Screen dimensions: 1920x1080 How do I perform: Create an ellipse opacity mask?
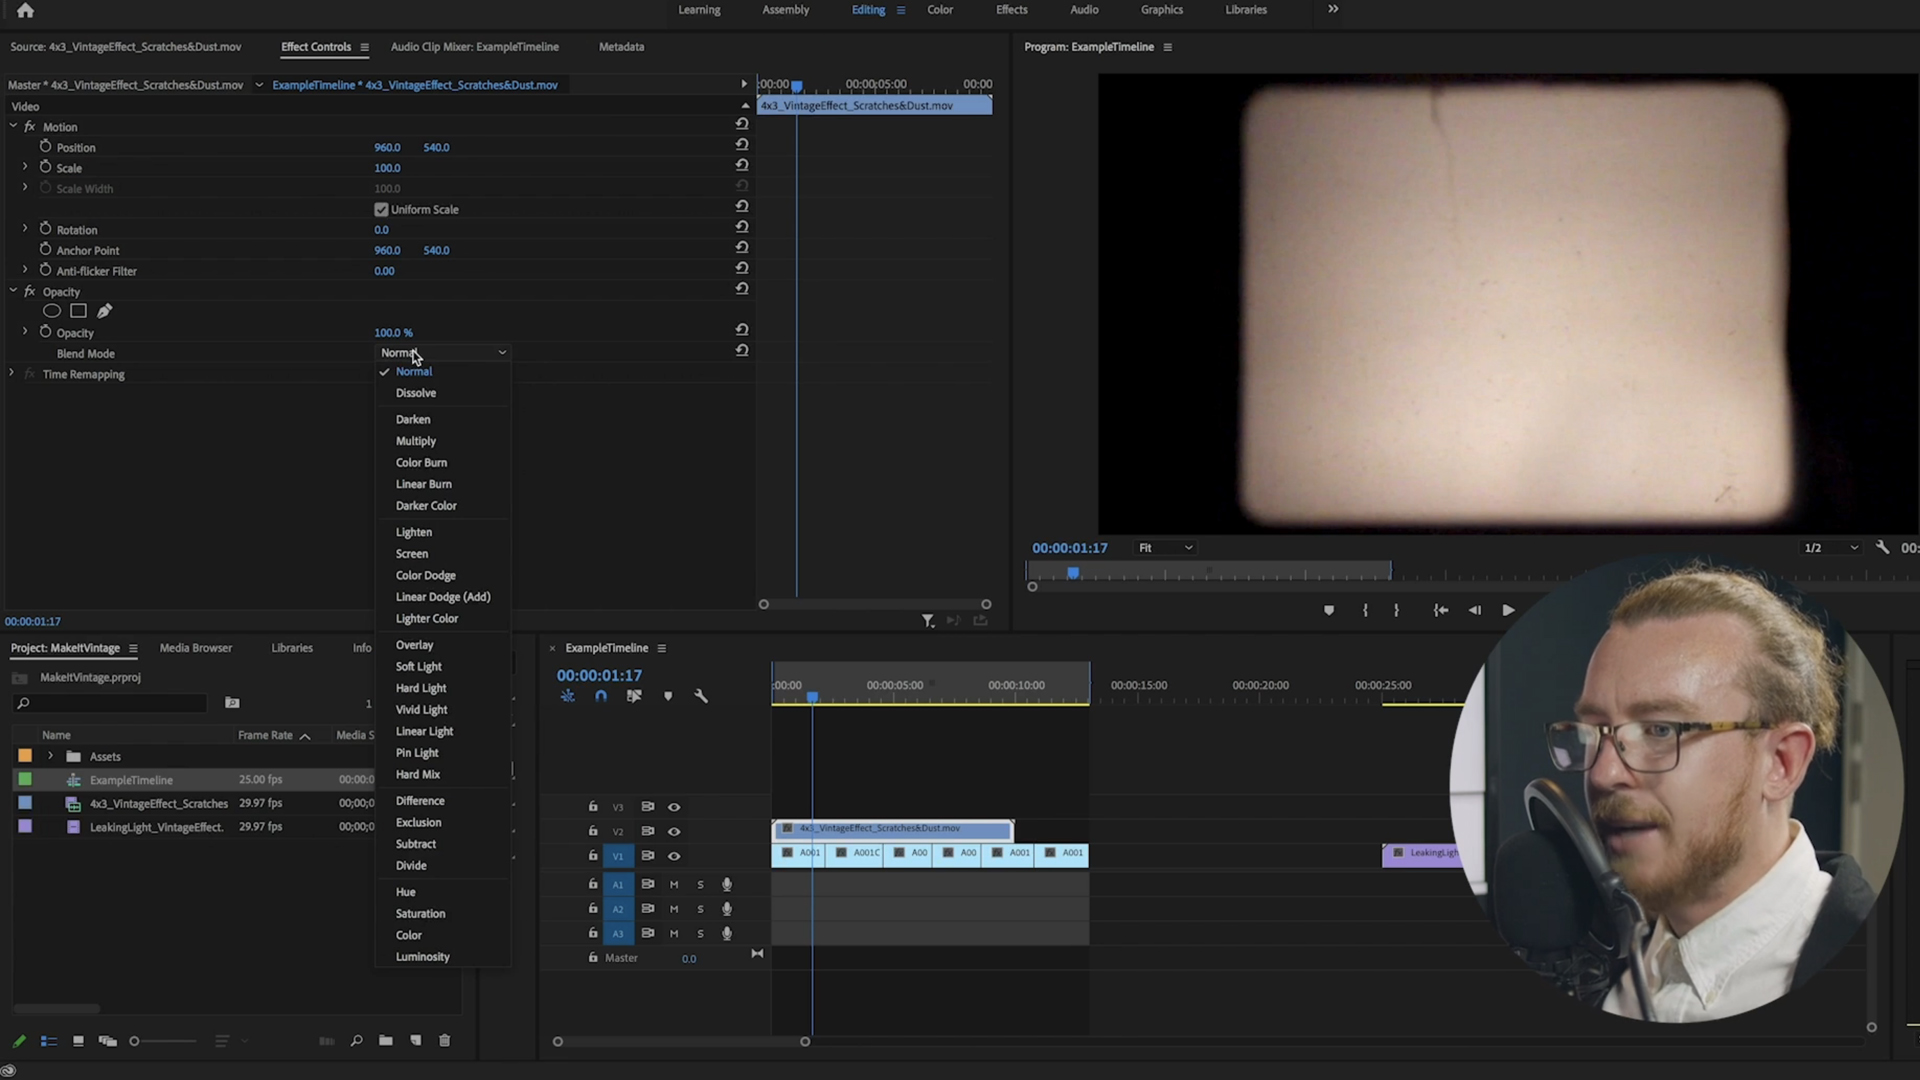tap(52, 311)
